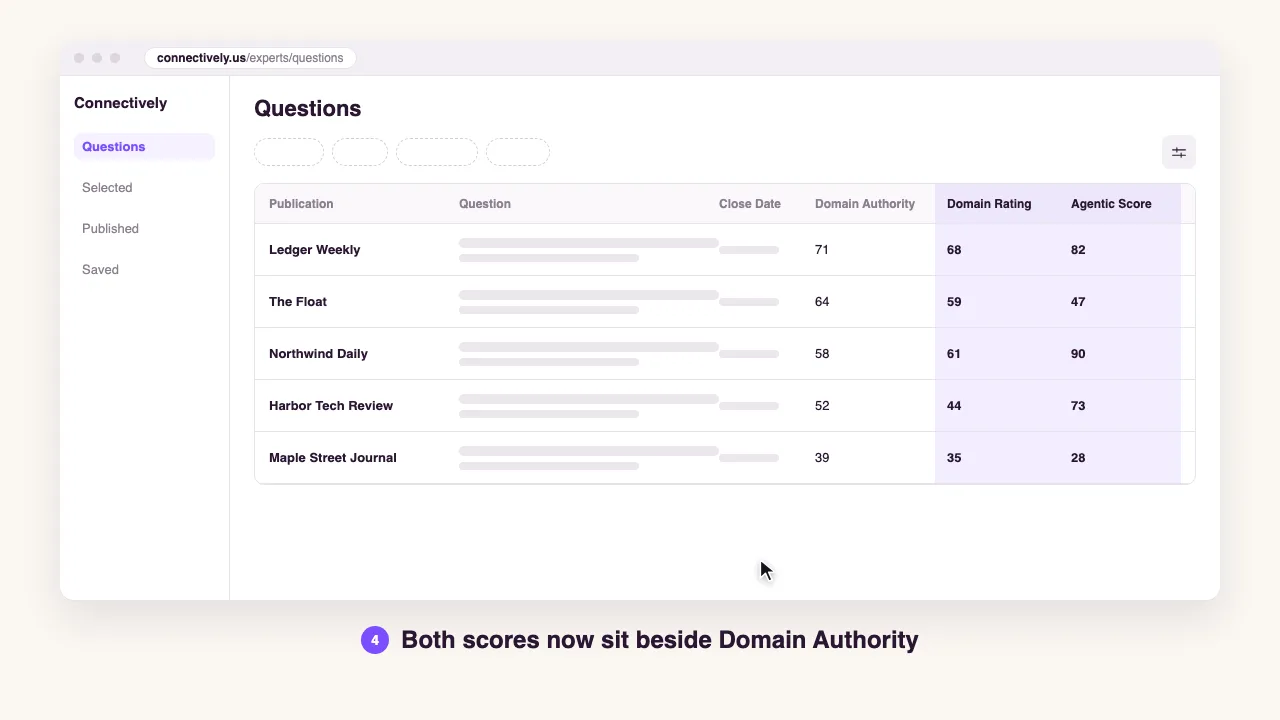This screenshot has height=720, width=1280.
Task: Go to Selected in the sidebar
Action: pos(107,188)
